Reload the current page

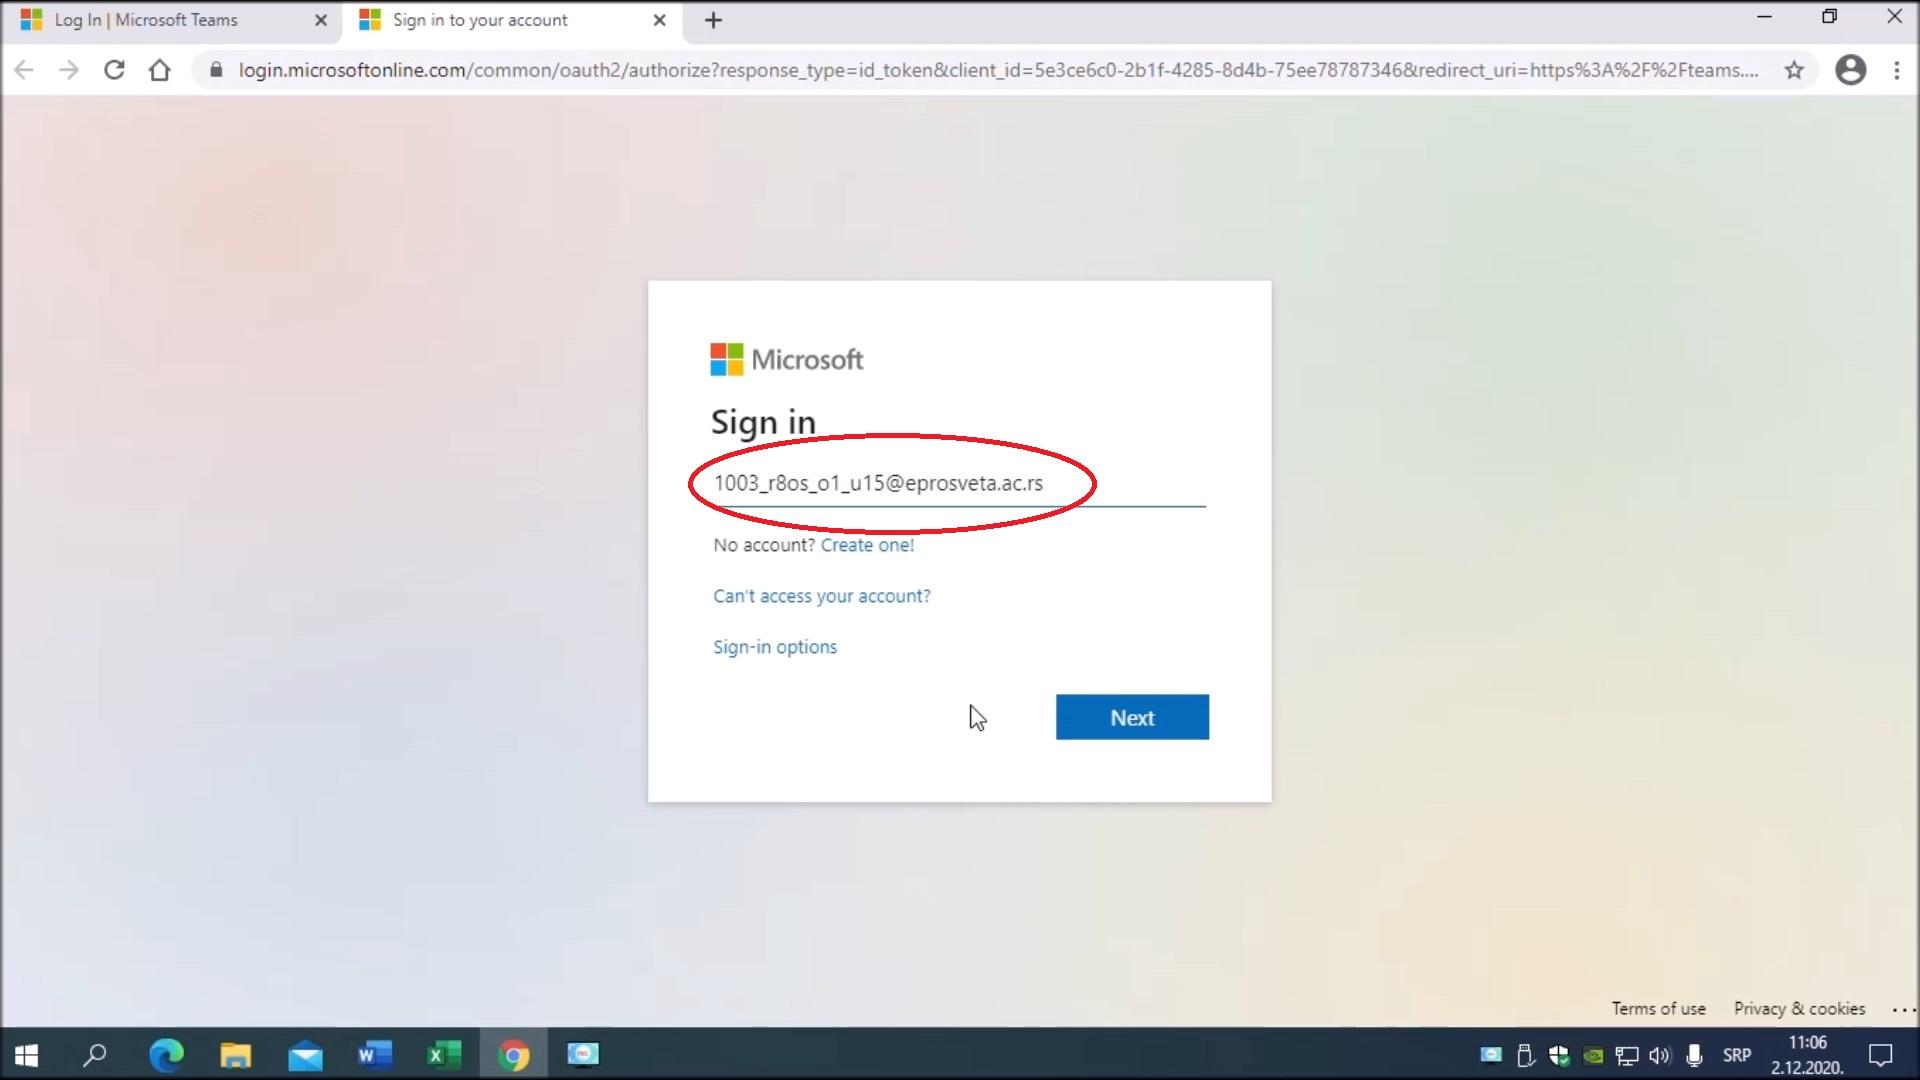(x=114, y=70)
